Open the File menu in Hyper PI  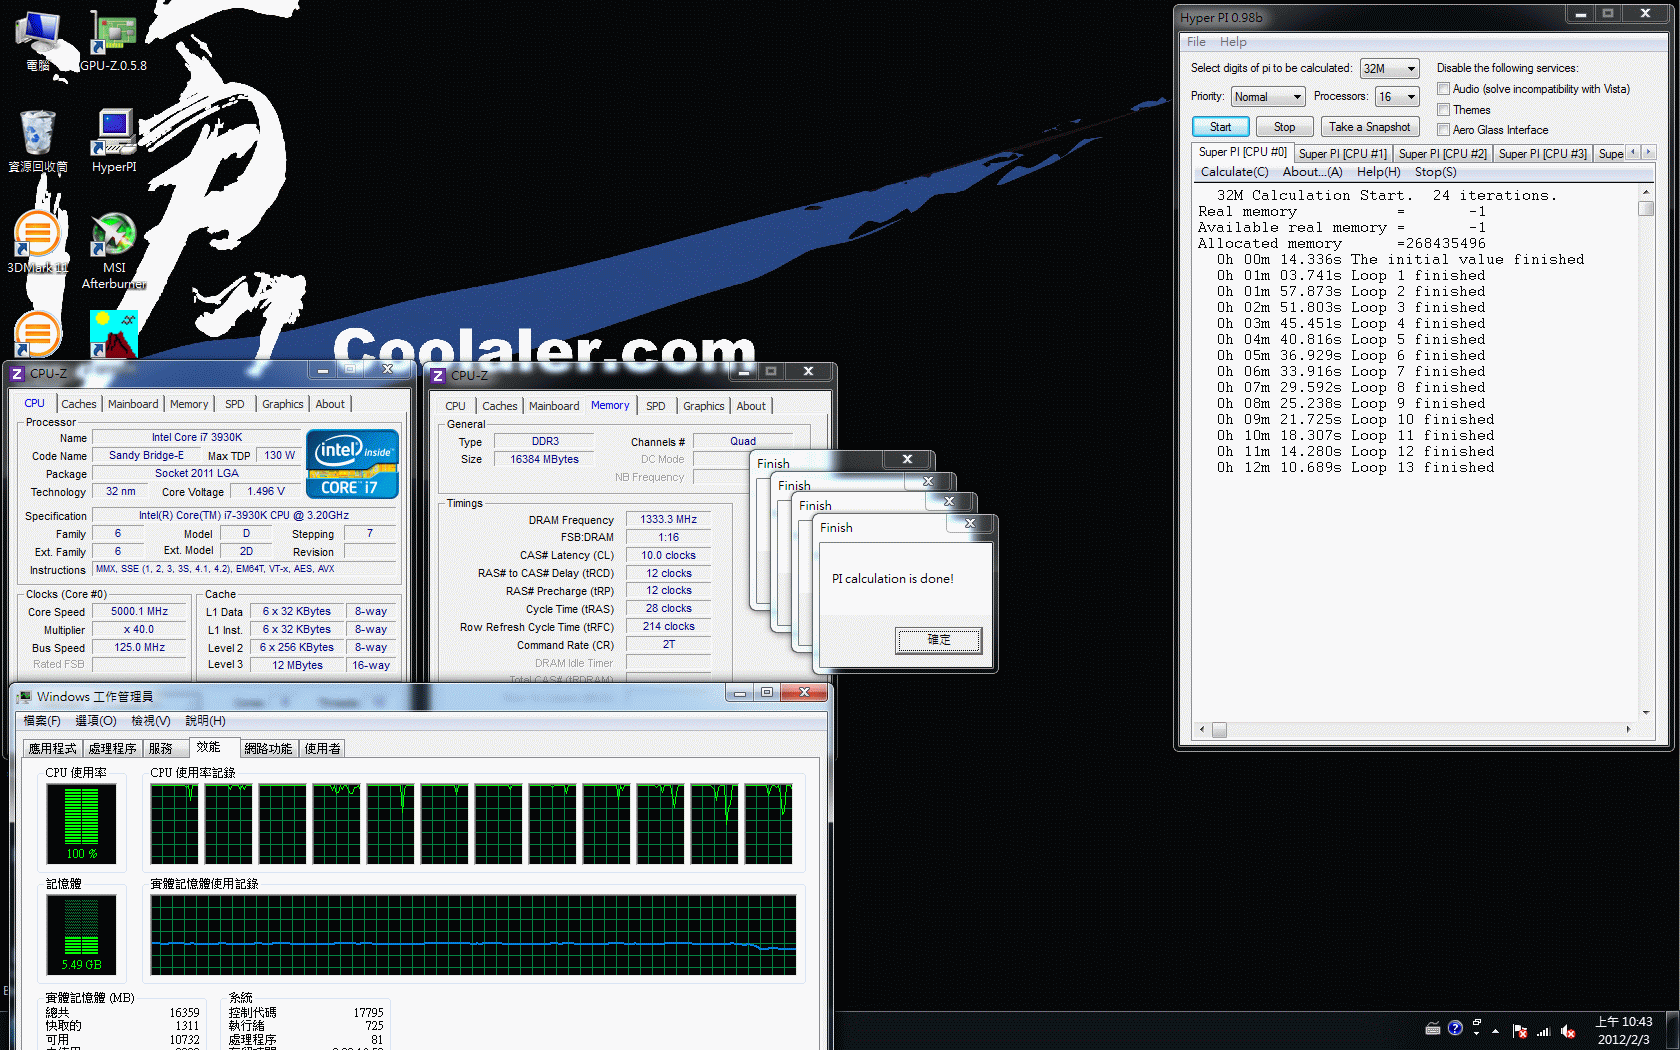1196,42
